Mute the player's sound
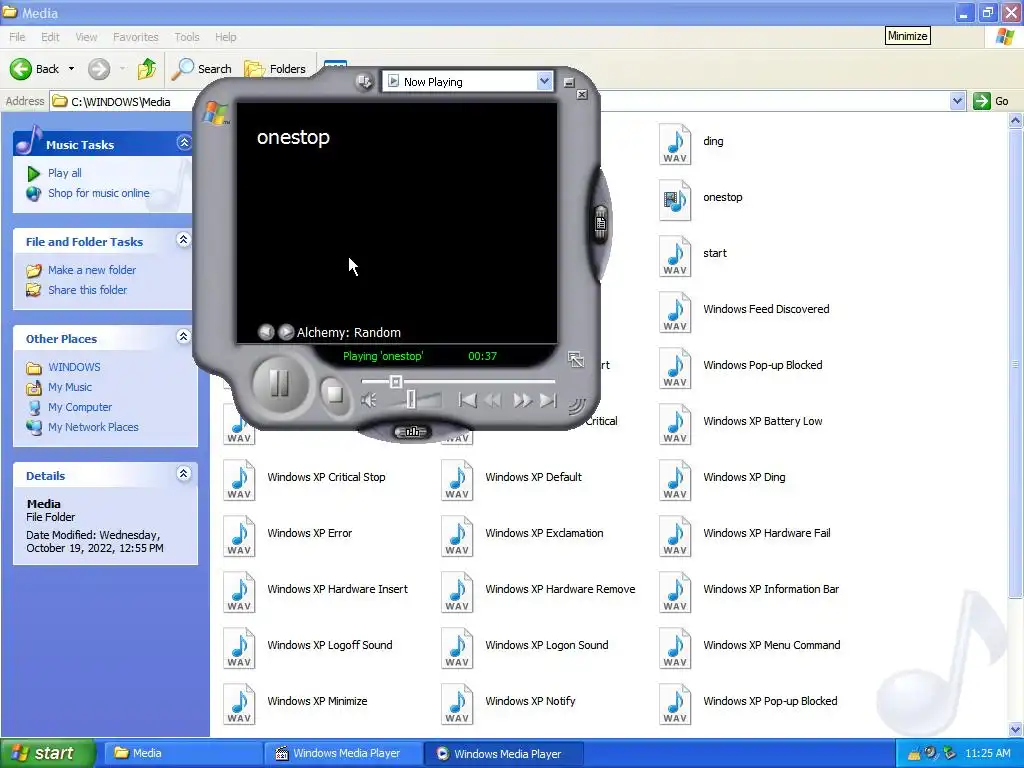 click(369, 400)
